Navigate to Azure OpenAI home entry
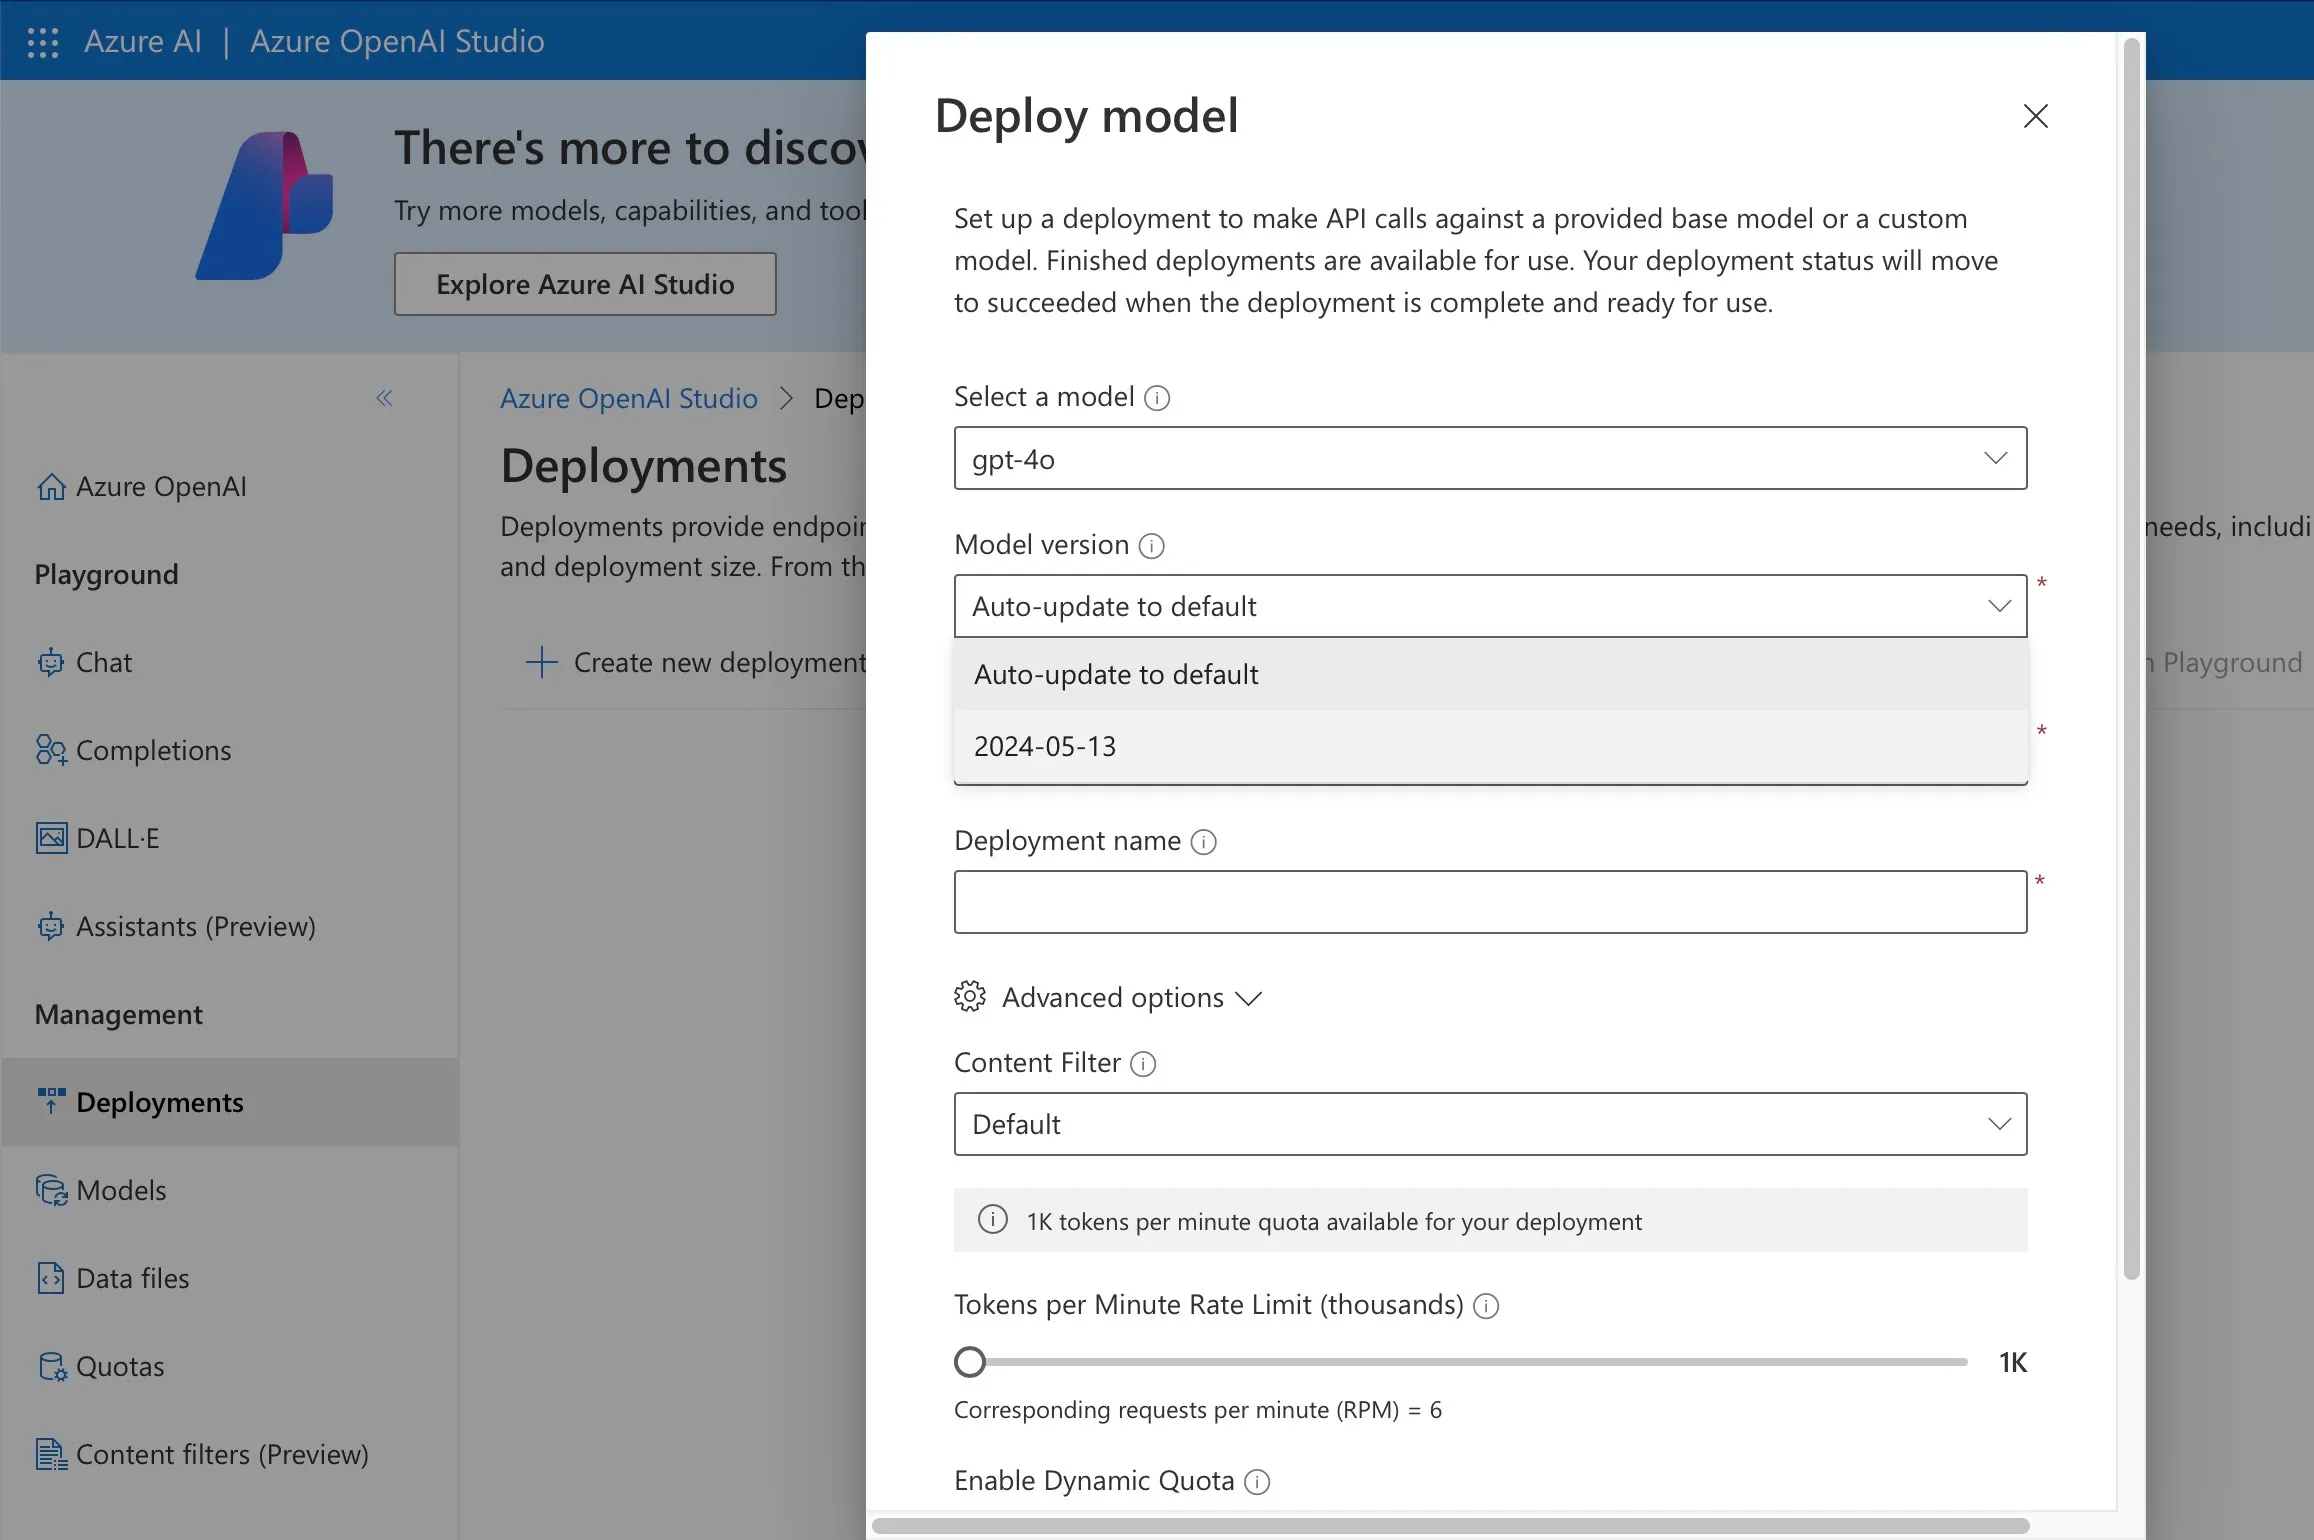 (x=161, y=487)
